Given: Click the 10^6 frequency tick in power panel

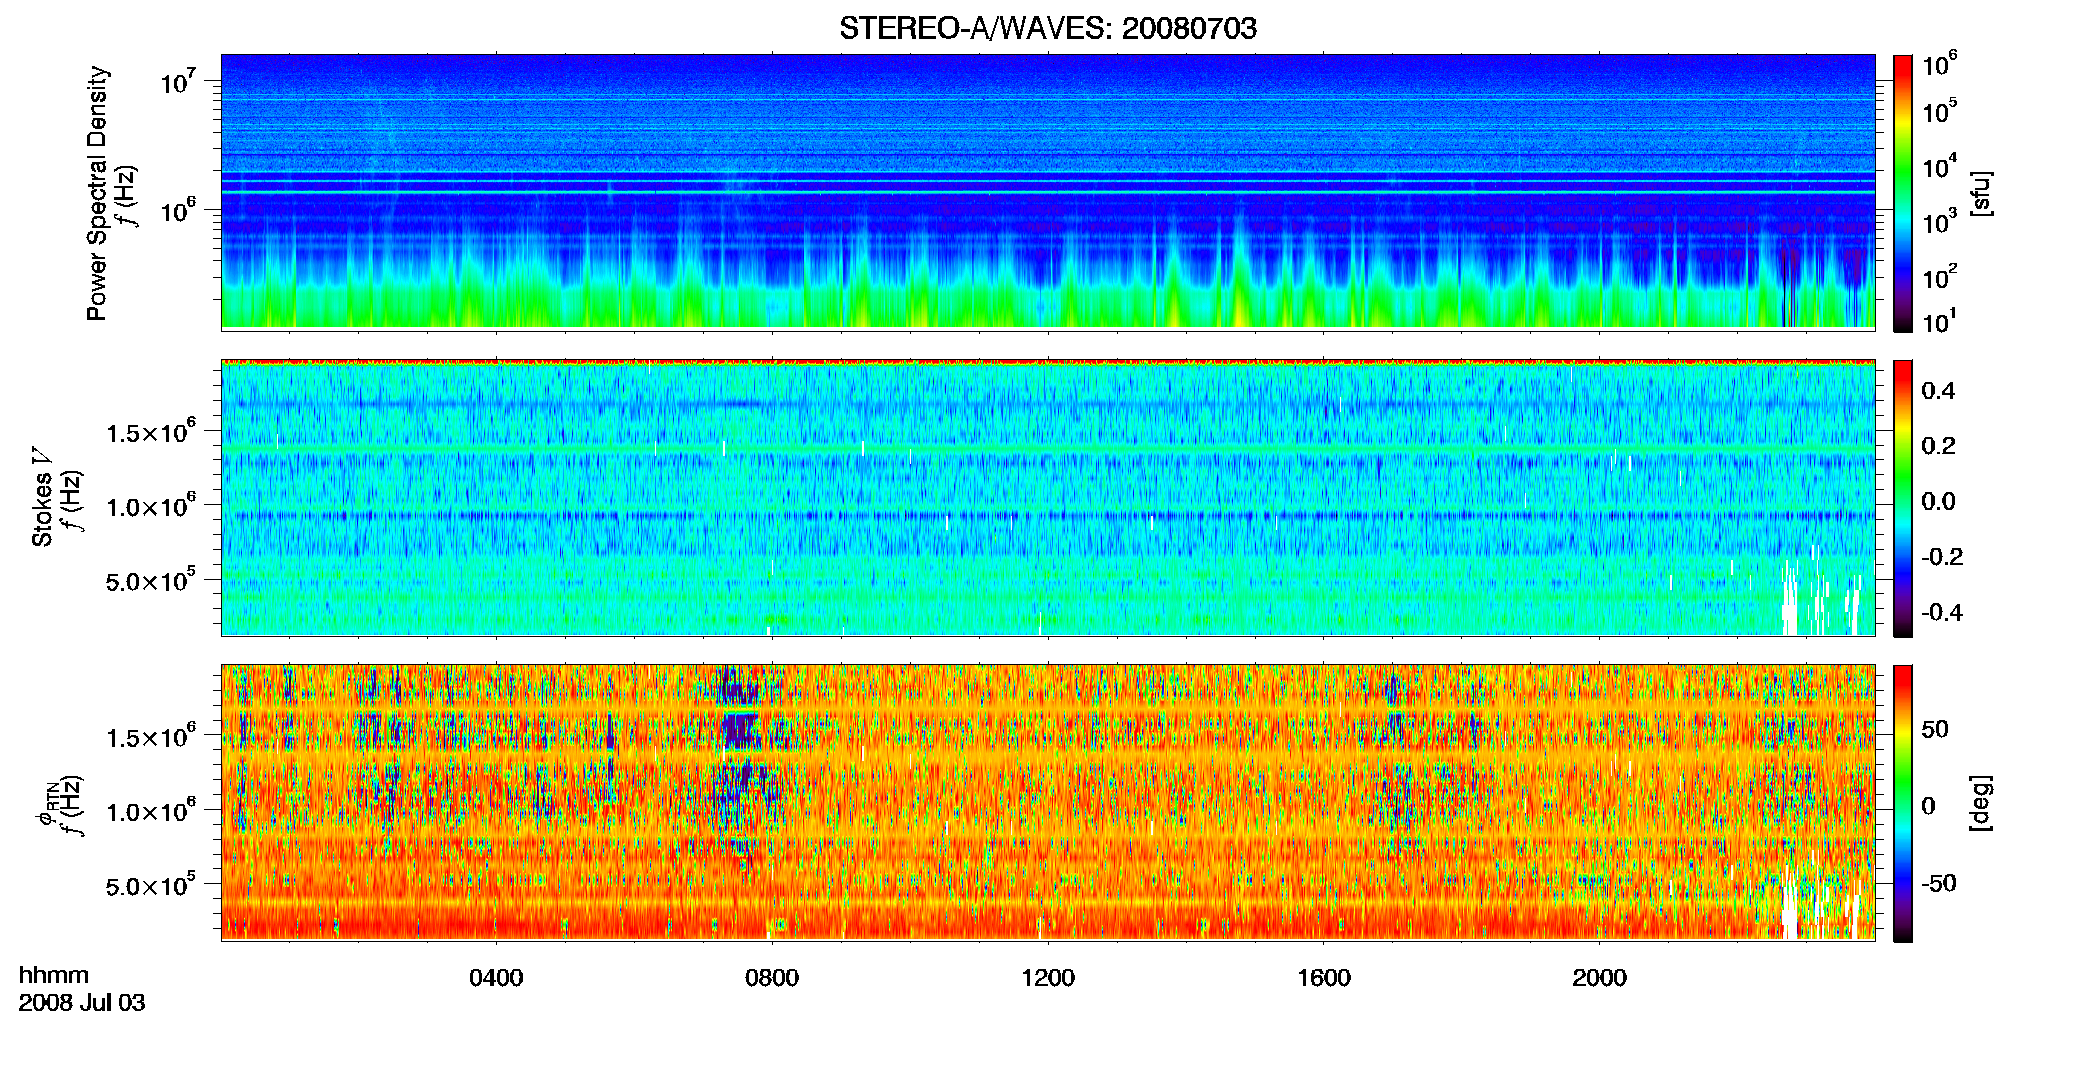Looking at the screenshot, I should pos(177,209).
